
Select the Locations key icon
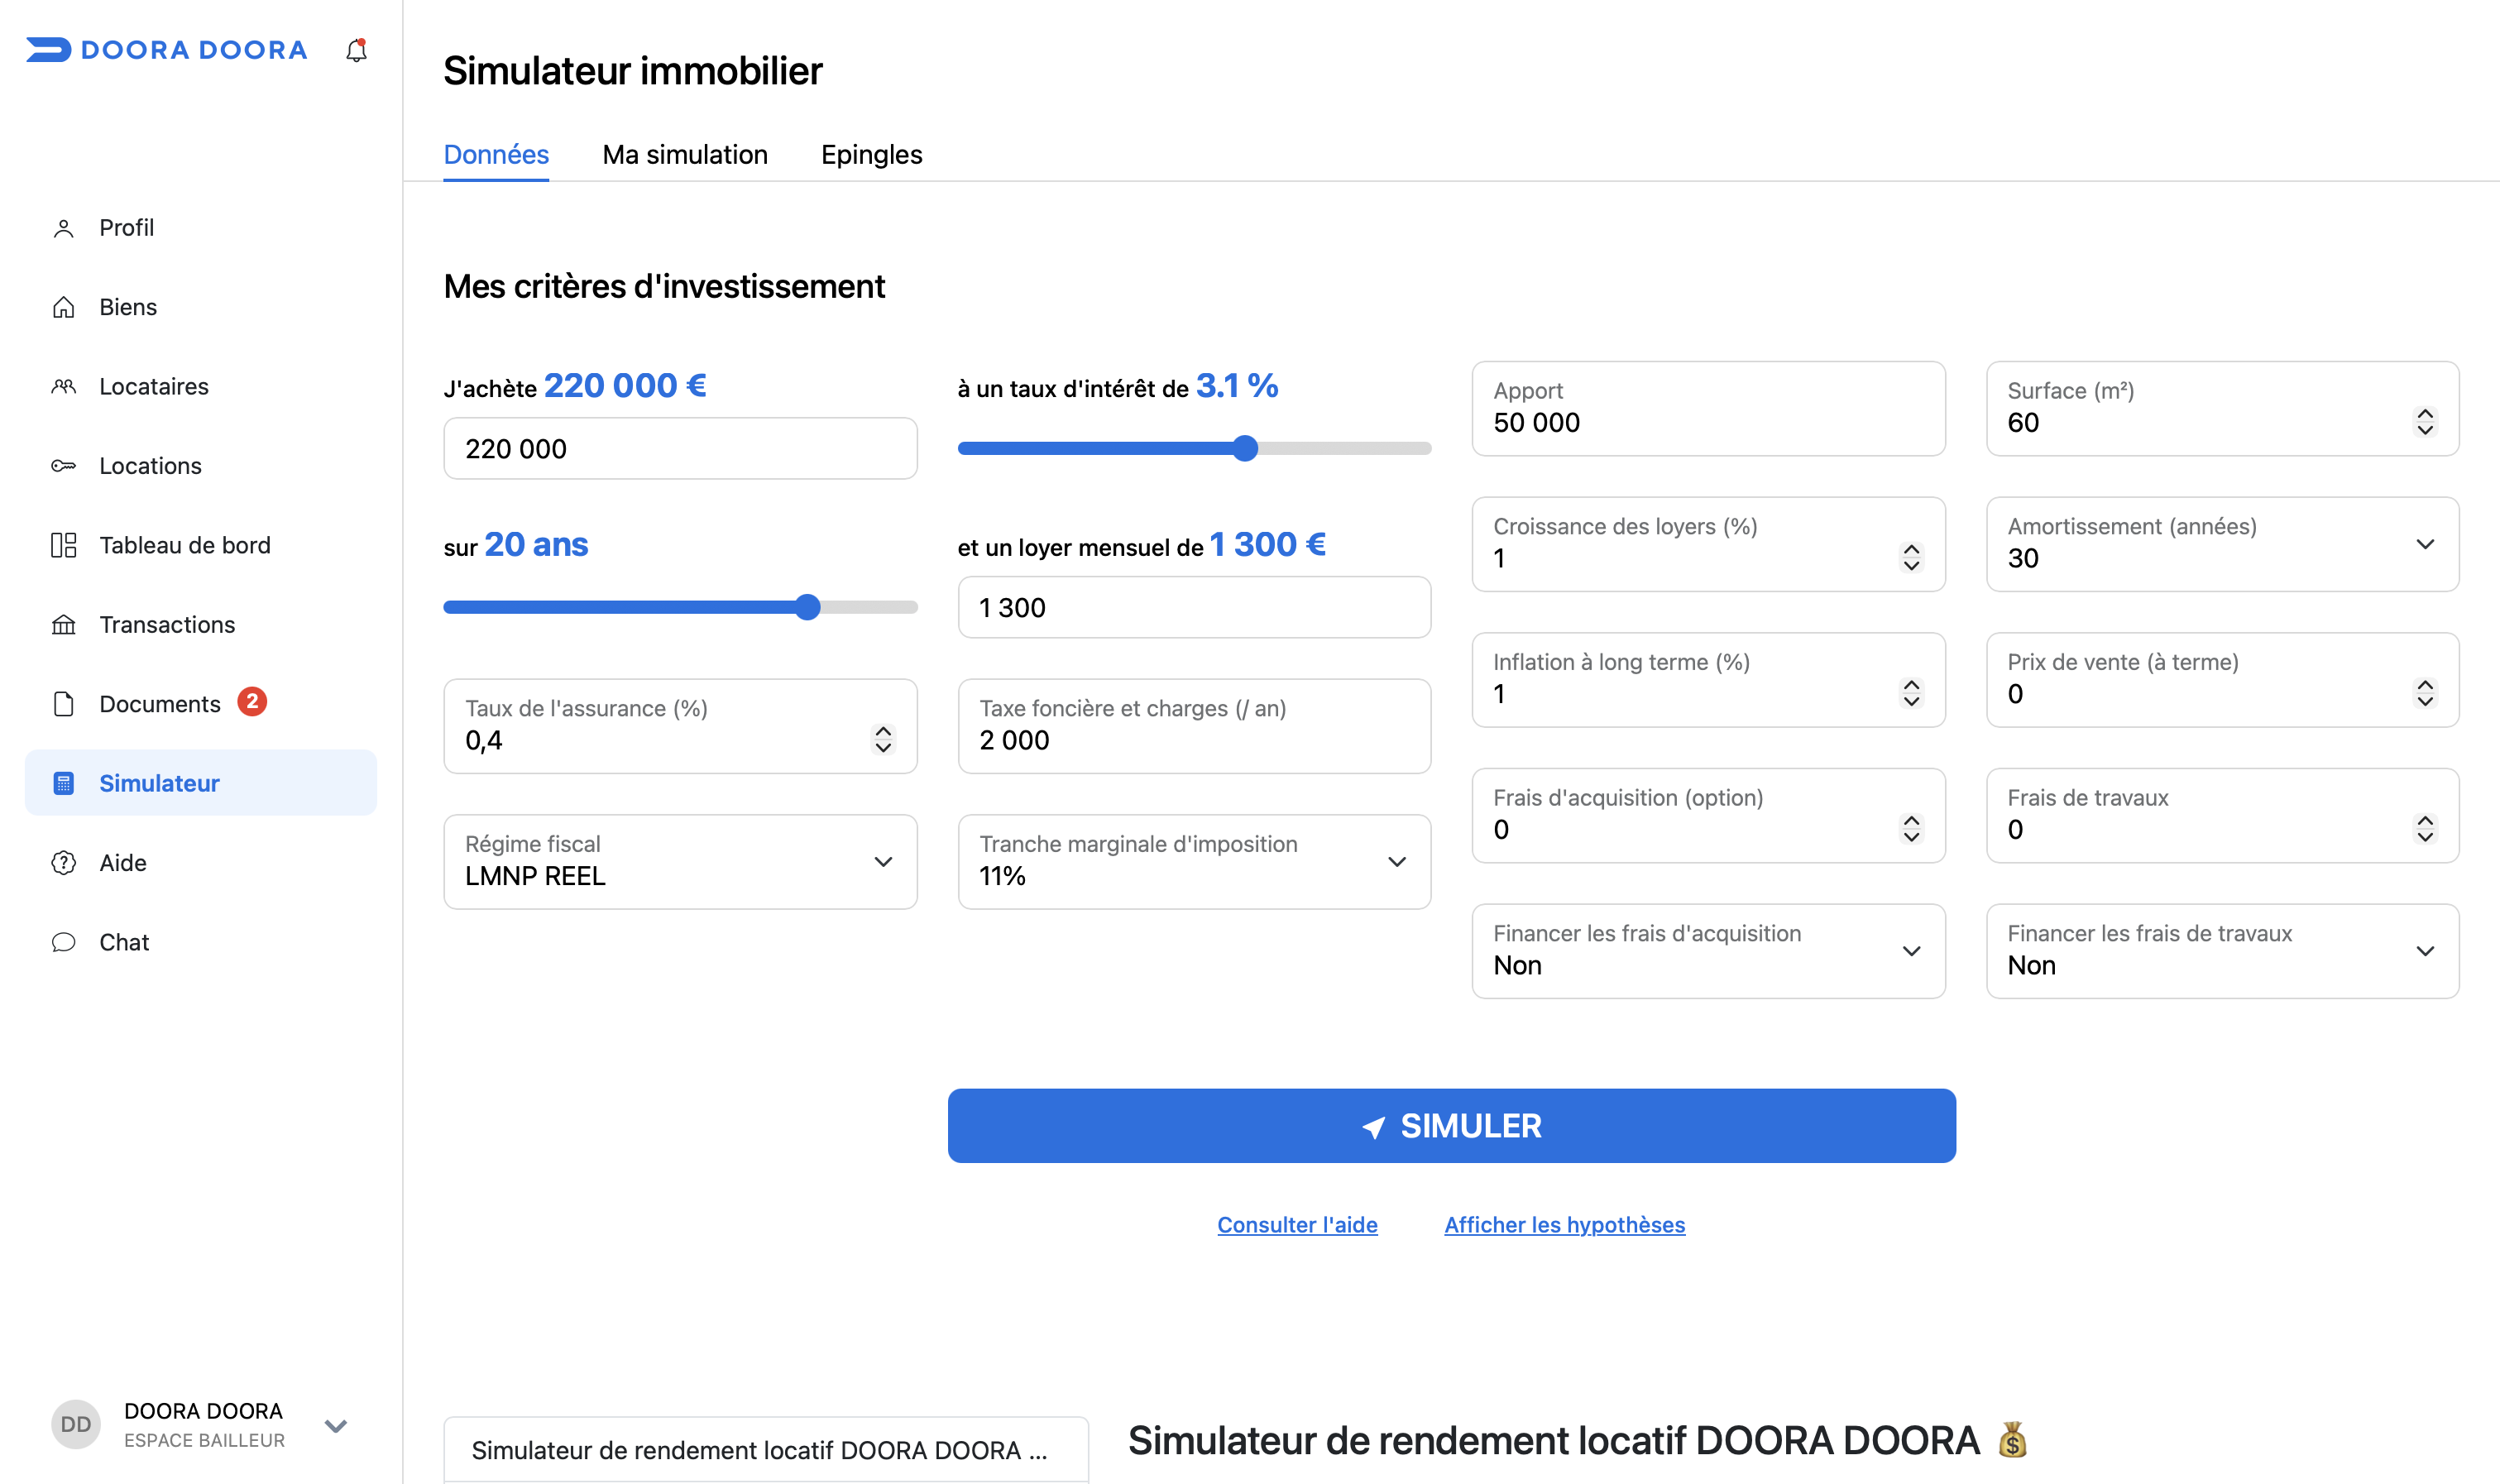click(63, 466)
